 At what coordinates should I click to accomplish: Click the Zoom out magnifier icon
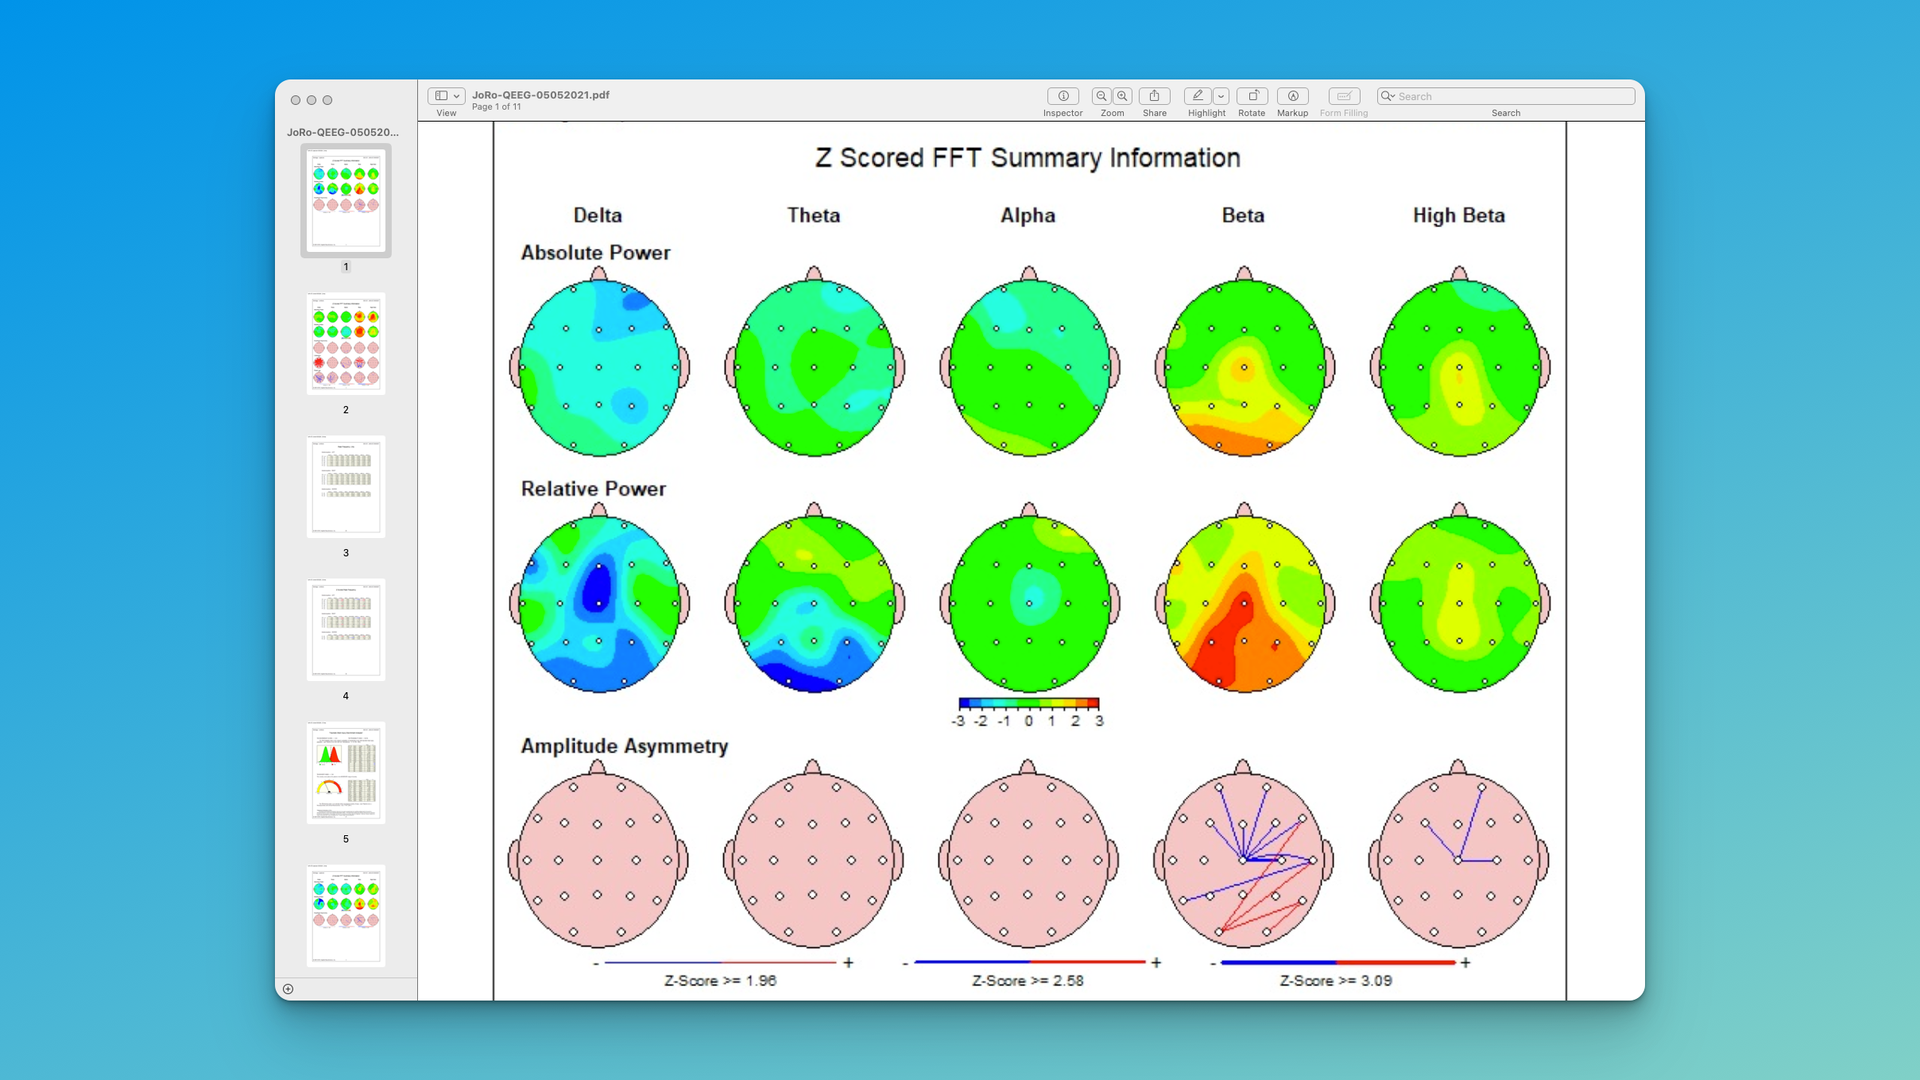pyautogui.click(x=1100, y=96)
